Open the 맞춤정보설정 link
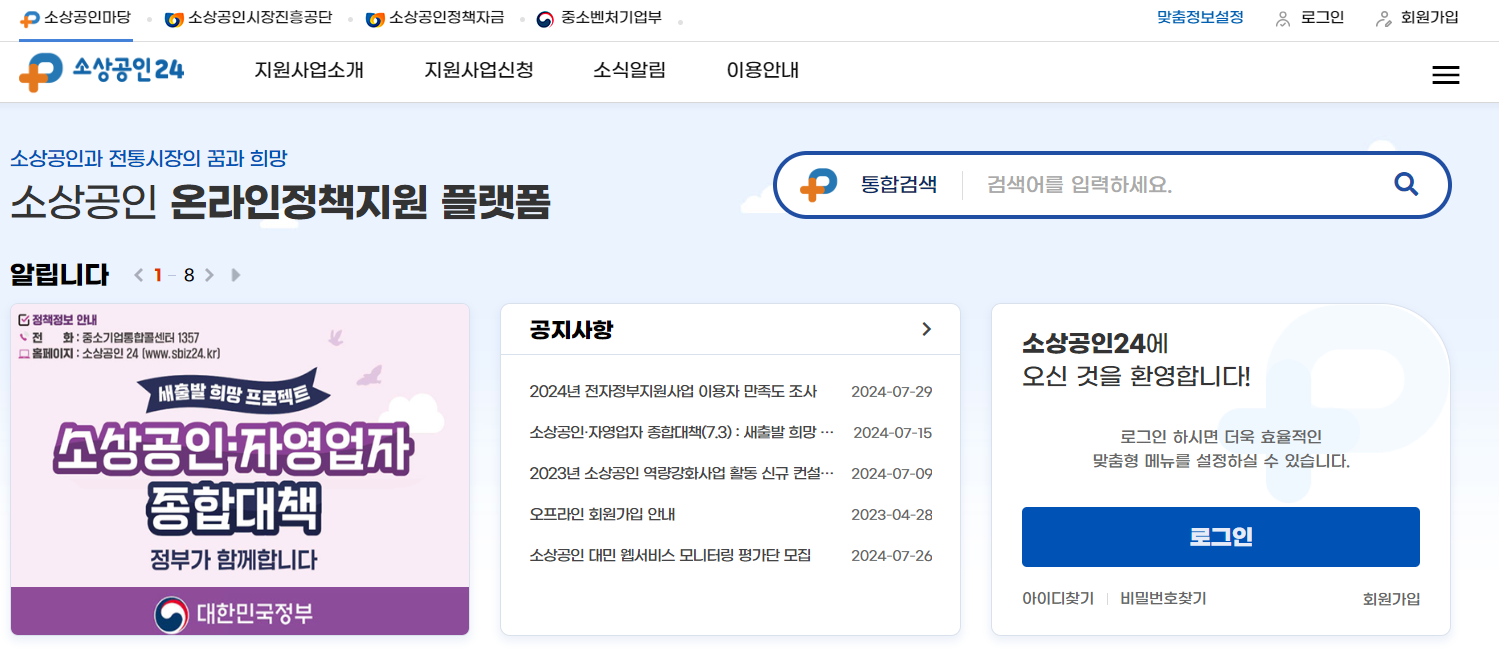 (1200, 17)
